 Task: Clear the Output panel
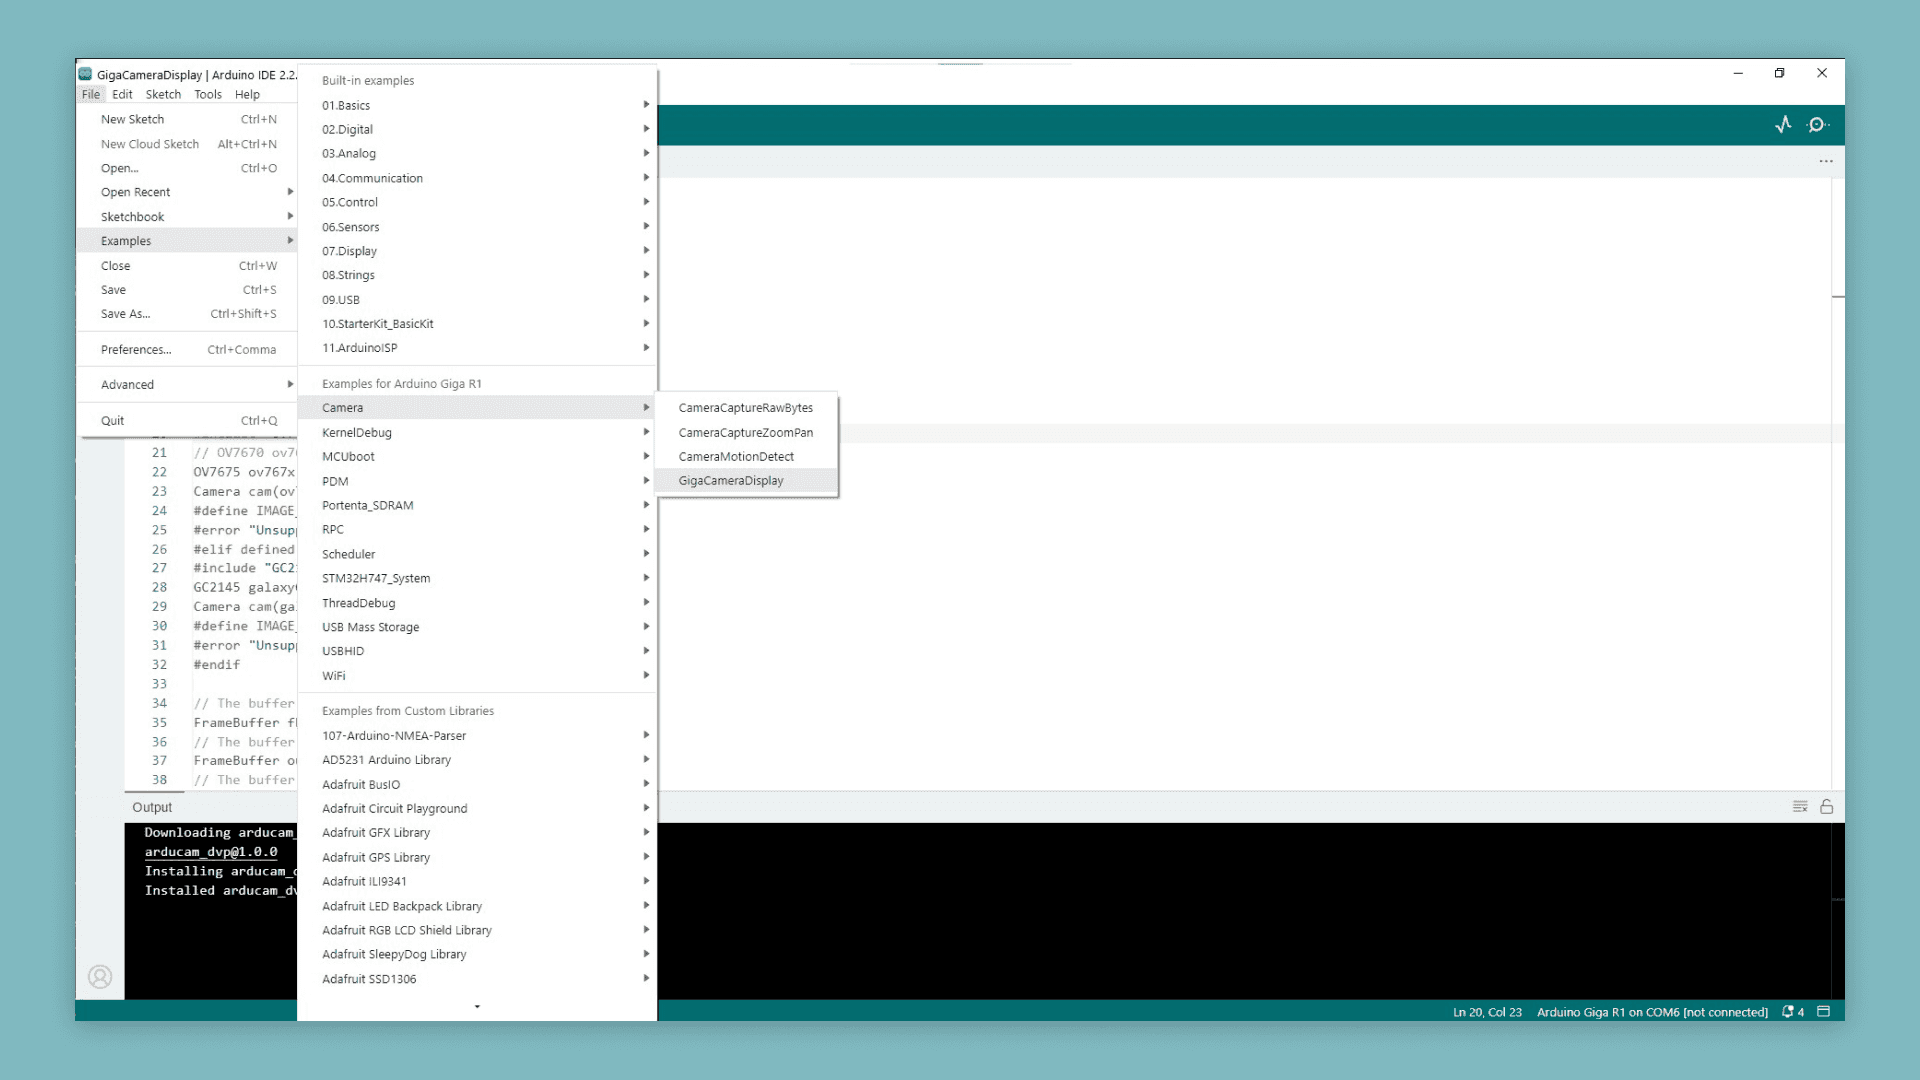click(1800, 807)
